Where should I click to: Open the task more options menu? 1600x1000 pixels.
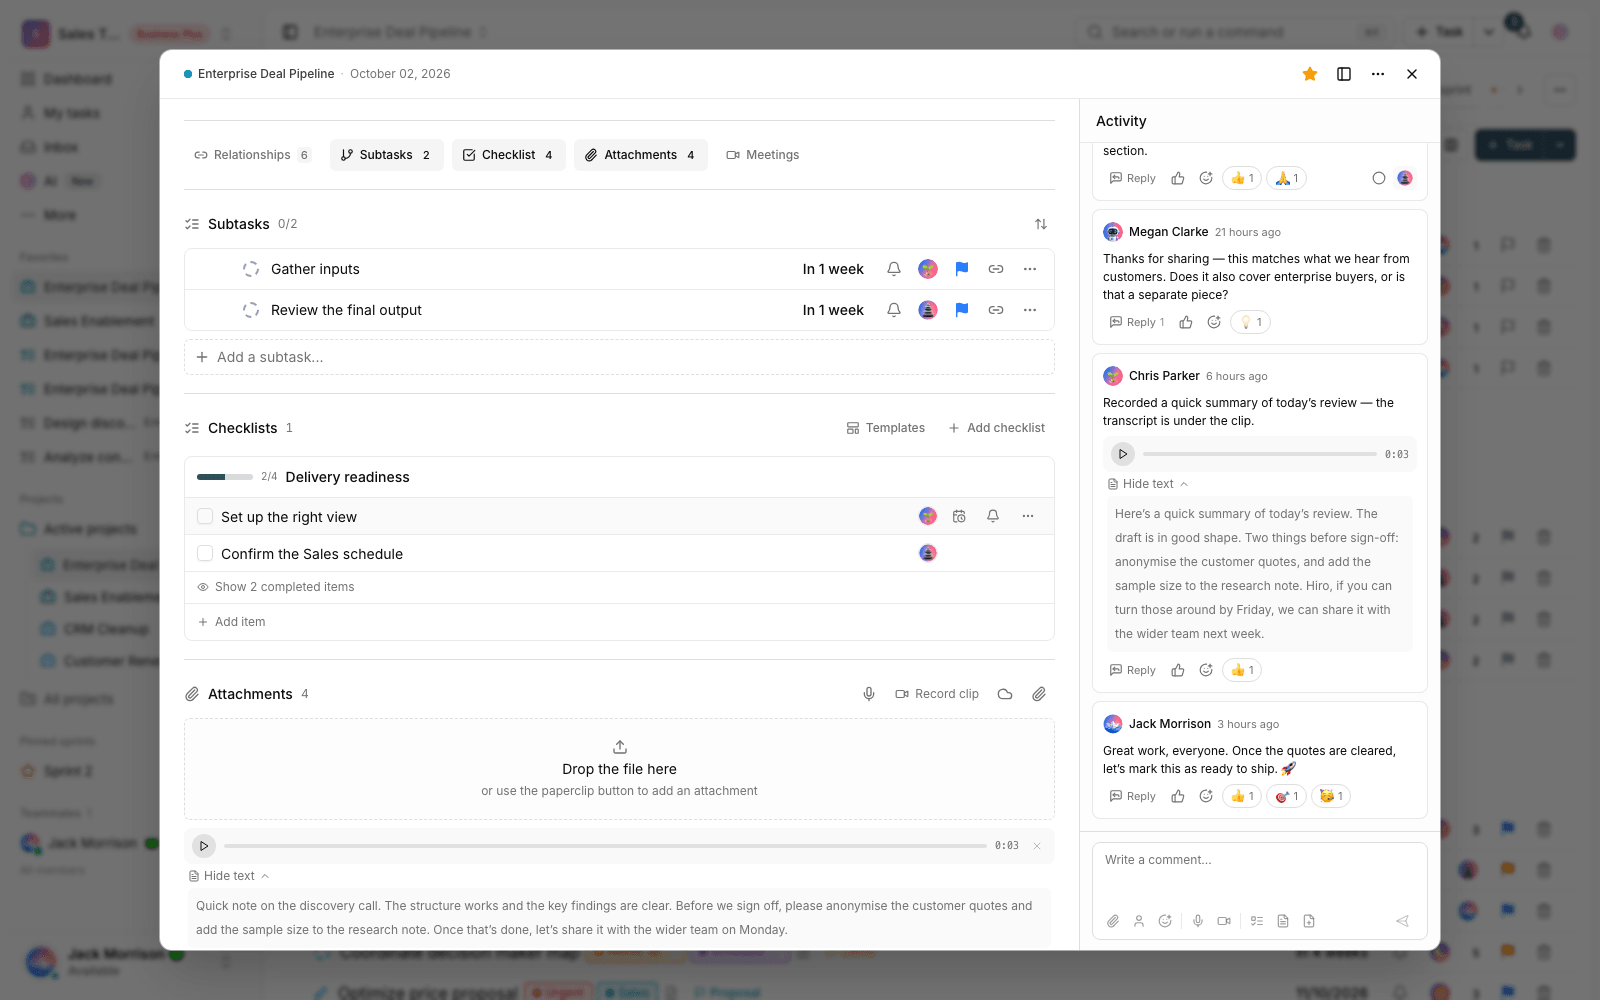[x=1378, y=74]
